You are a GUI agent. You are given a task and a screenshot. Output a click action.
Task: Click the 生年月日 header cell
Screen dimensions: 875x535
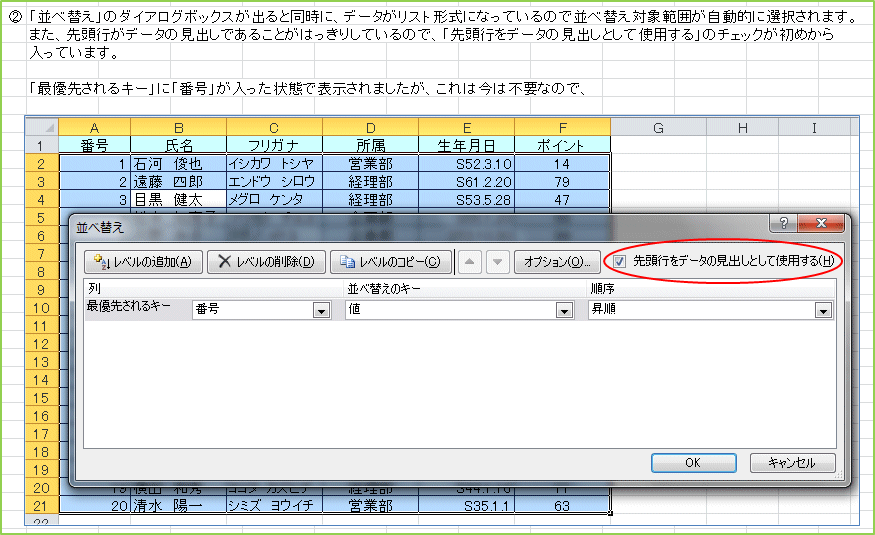point(467,146)
